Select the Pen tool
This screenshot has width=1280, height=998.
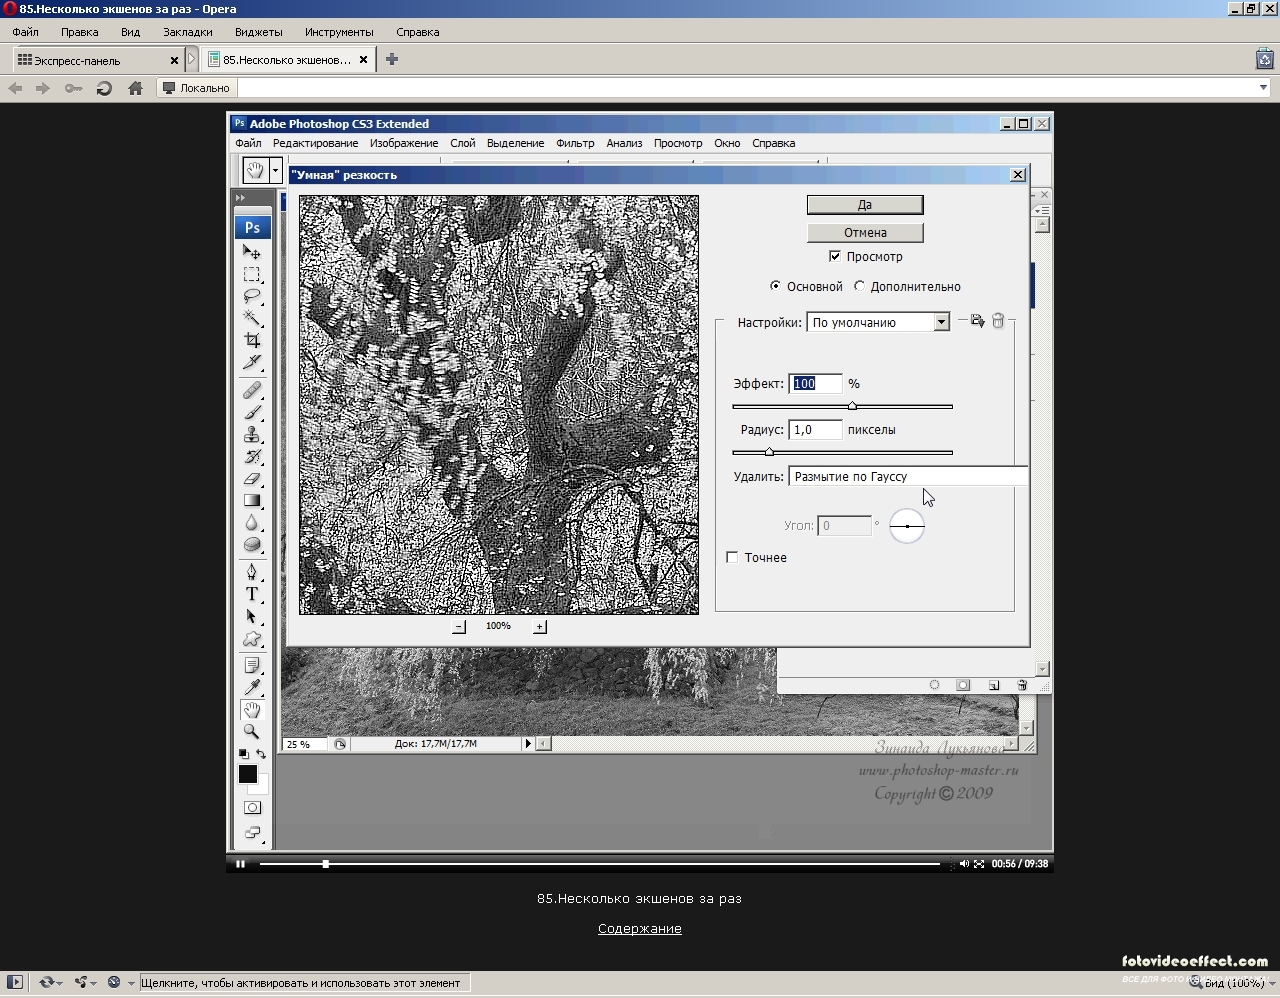click(252, 572)
